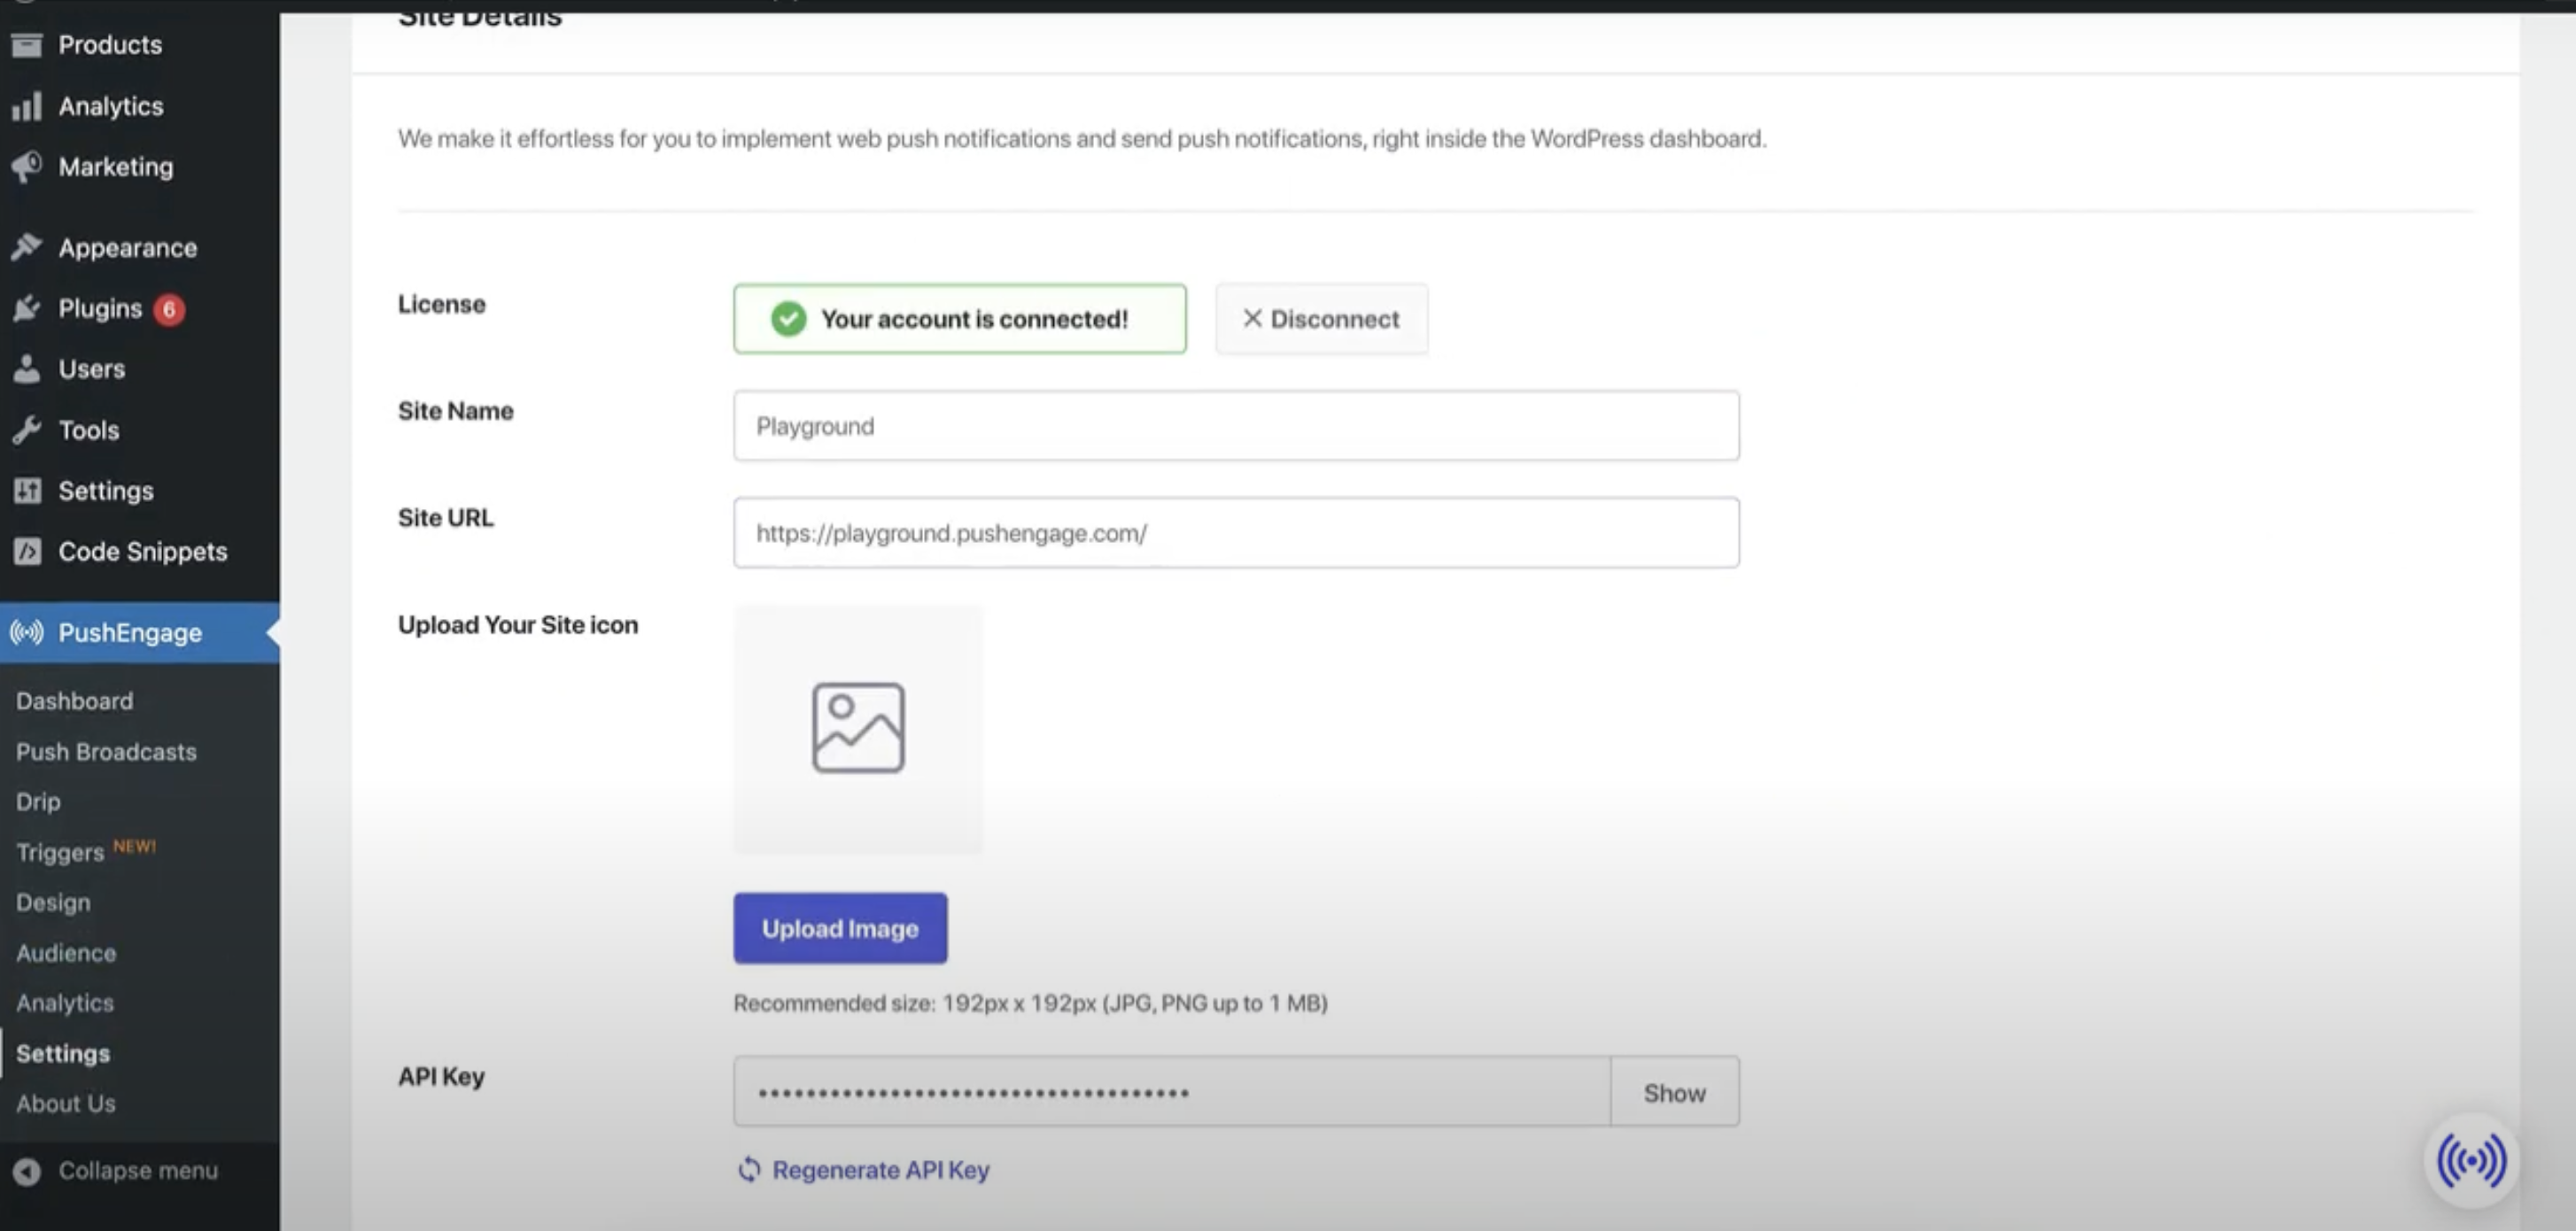Open Plugins with update badge
This screenshot has height=1231, width=2576.
tap(100, 309)
